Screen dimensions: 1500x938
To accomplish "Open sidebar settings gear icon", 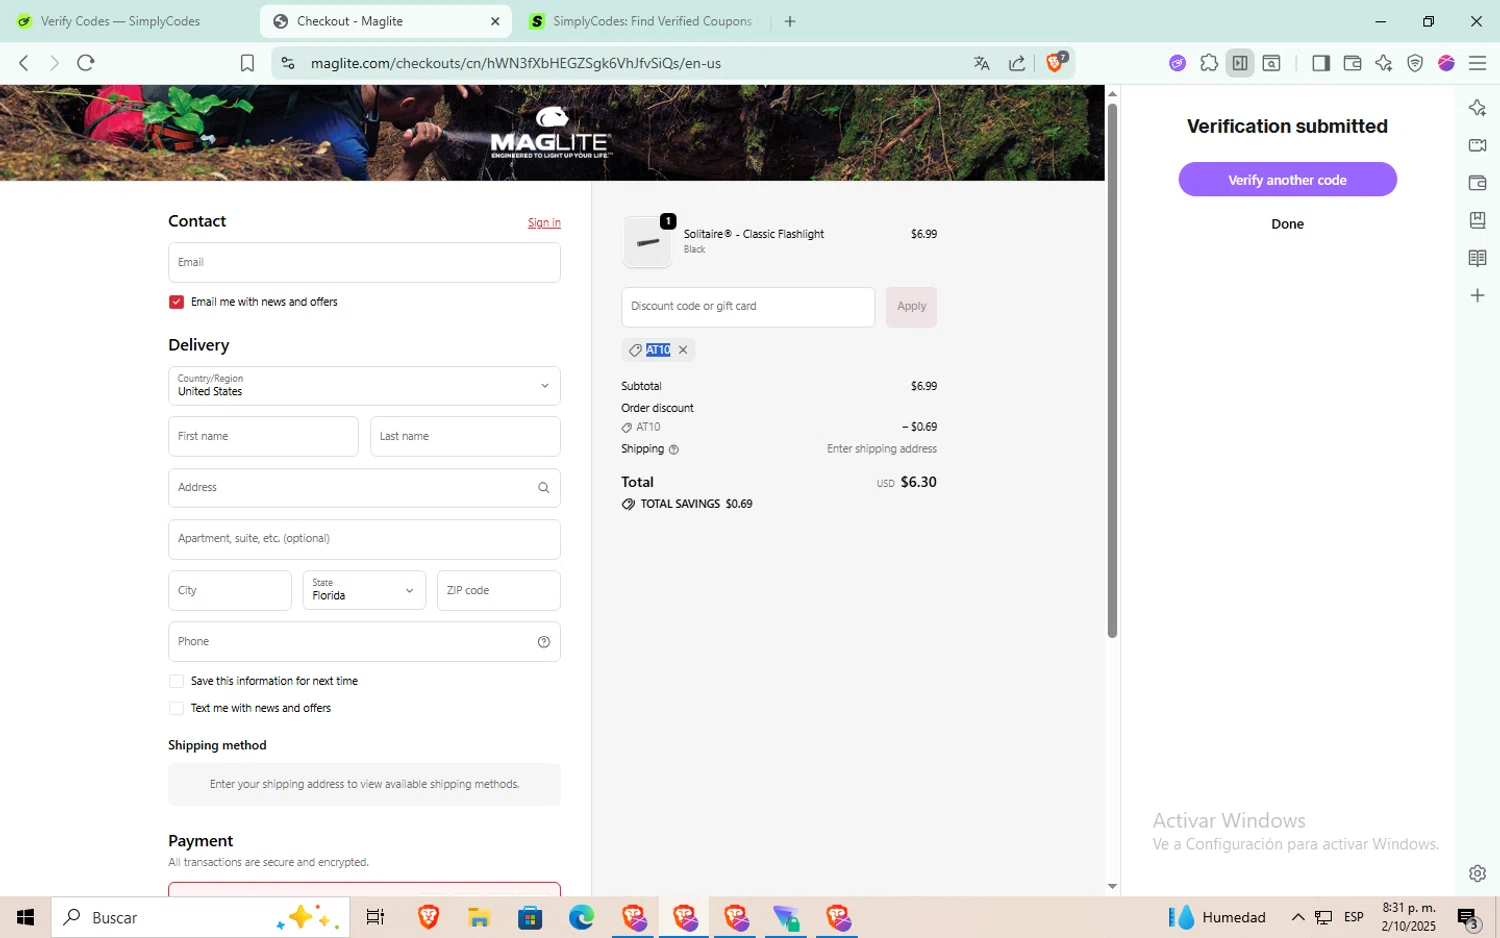I will tap(1477, 873).
